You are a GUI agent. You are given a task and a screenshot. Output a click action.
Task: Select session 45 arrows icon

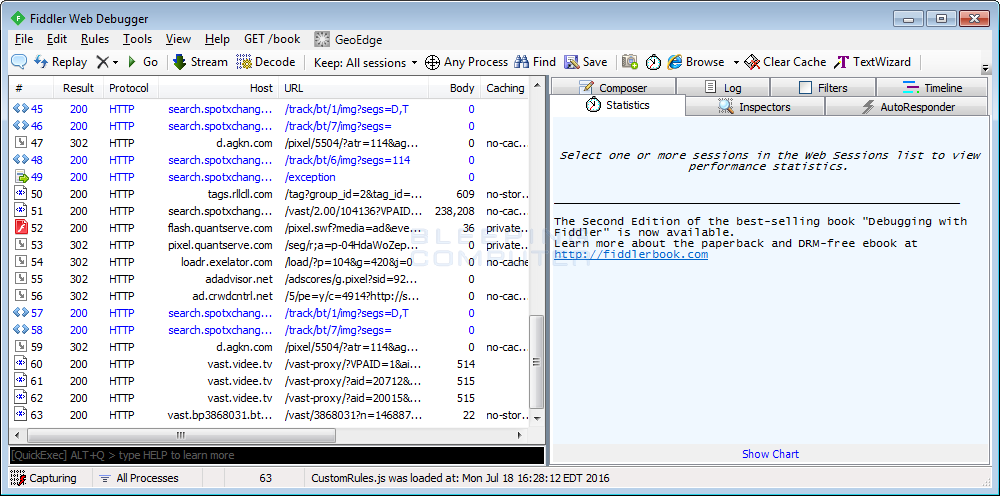click(20, 109)
